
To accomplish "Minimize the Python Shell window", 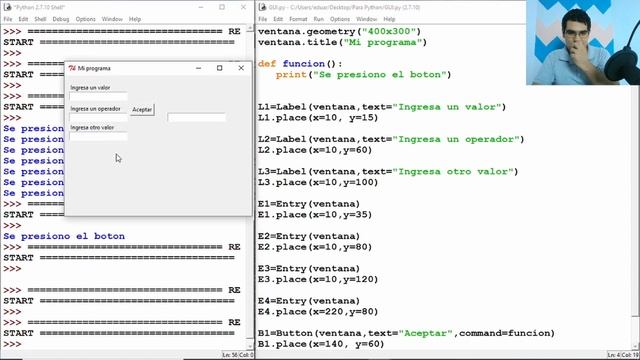I will tap(201, 7).
